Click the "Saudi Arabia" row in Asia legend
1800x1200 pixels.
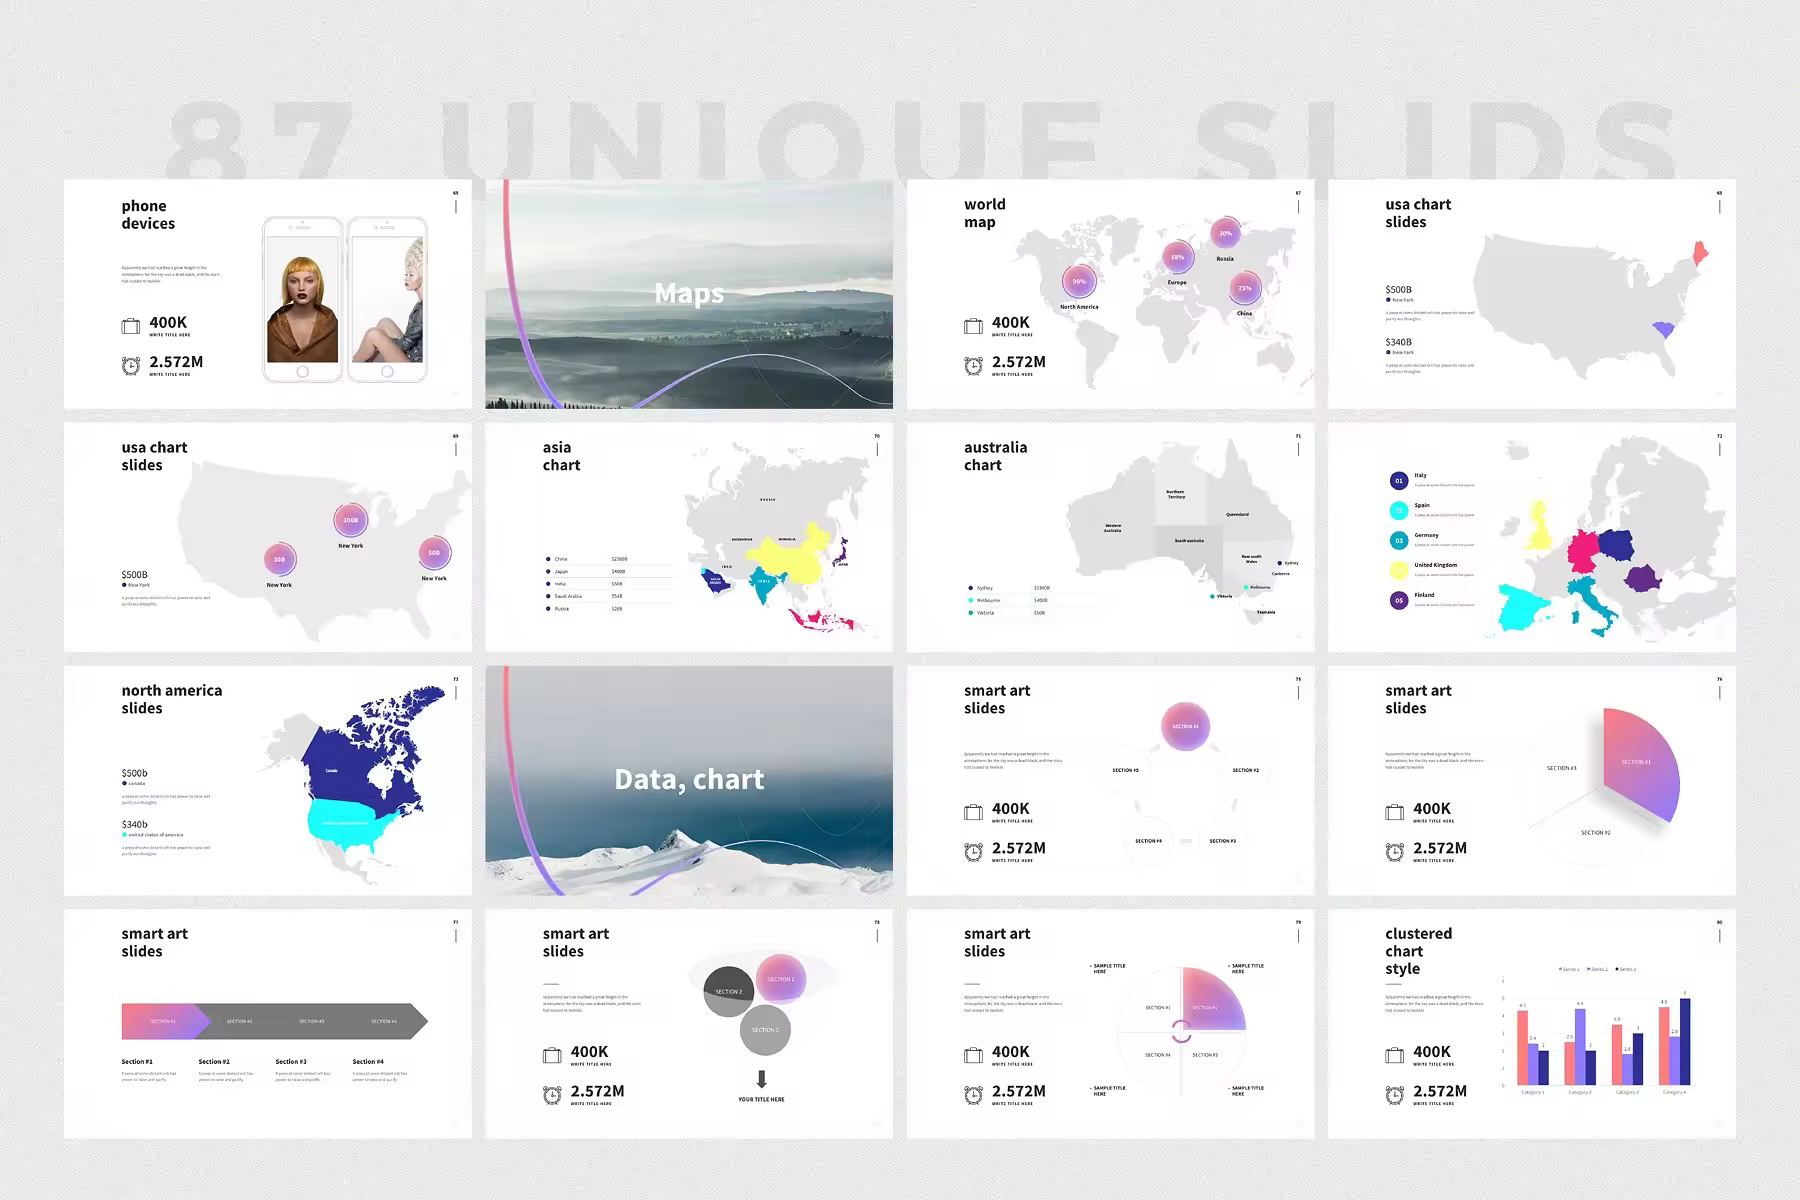pyautogui.click(x=610, y=596)
